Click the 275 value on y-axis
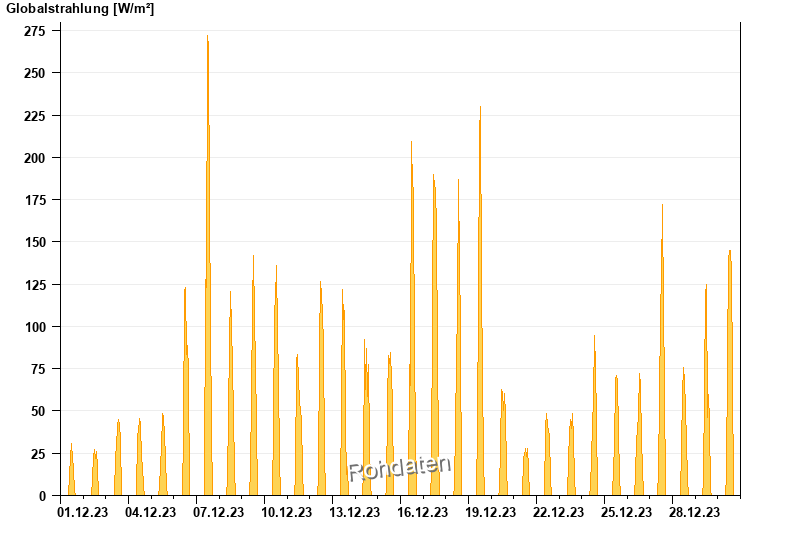 click(35, 31)
